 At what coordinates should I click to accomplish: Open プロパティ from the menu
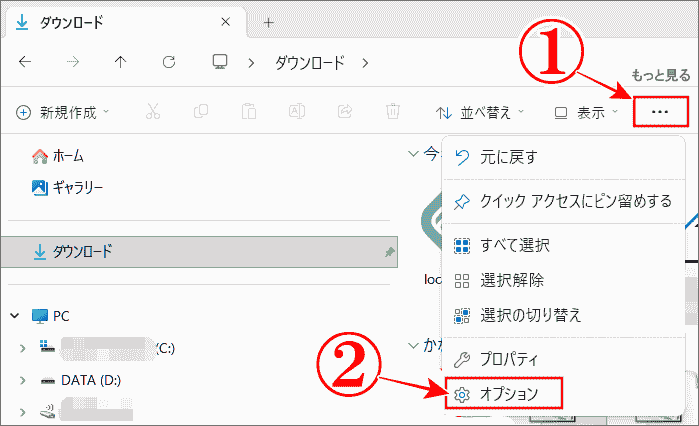pos(563,359)
